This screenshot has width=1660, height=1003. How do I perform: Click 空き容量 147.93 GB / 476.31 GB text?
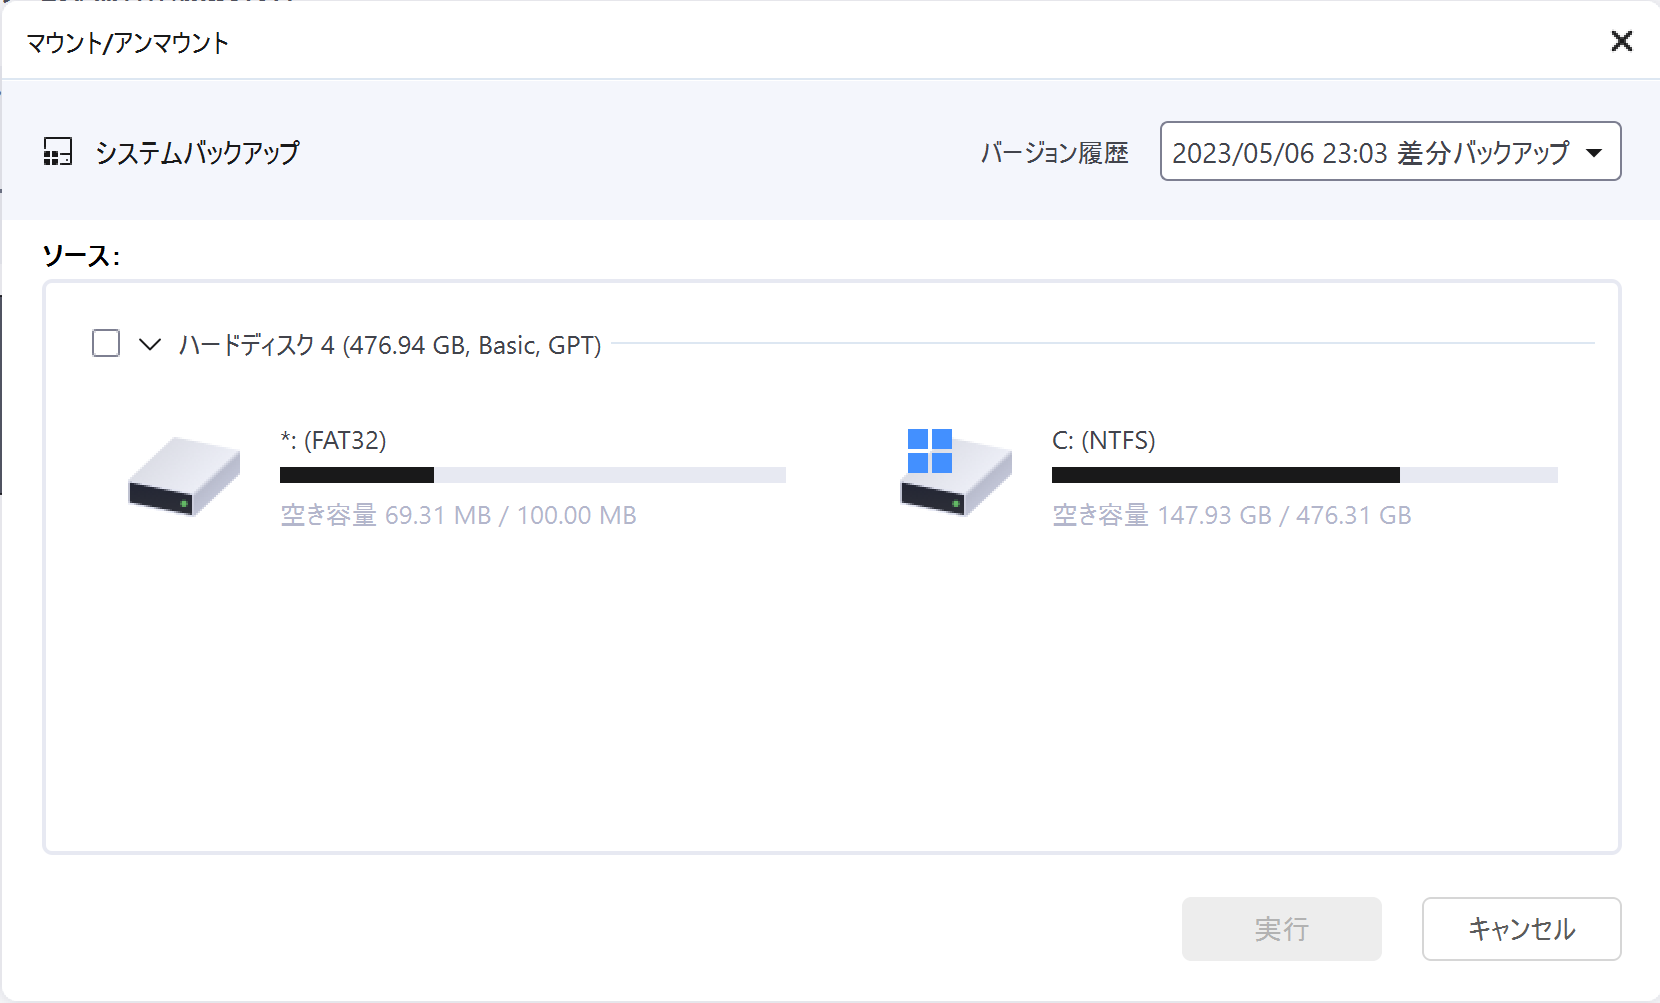(x=1231, y=515)
